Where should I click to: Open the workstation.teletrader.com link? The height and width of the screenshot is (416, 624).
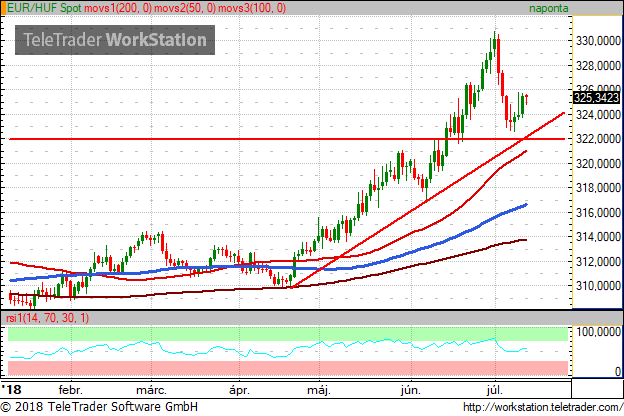point(543,407)
